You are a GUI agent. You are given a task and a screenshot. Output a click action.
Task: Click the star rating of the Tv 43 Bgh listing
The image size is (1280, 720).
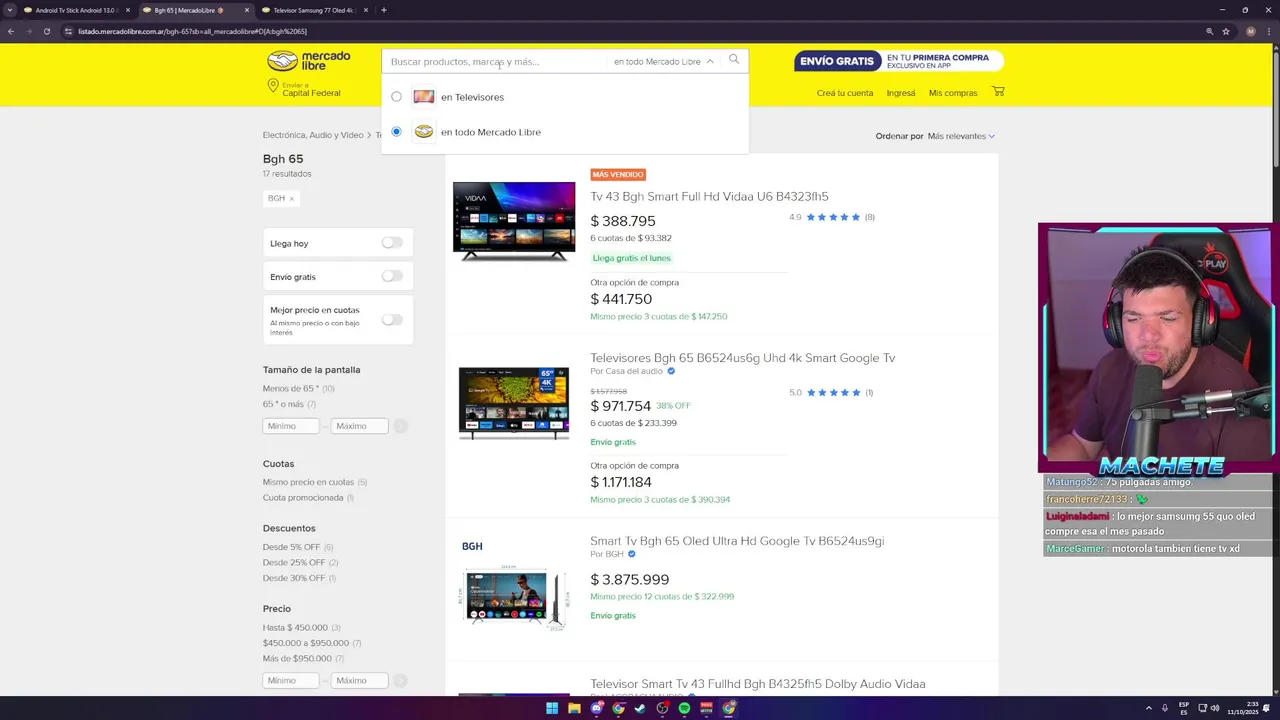click(833, 217)
